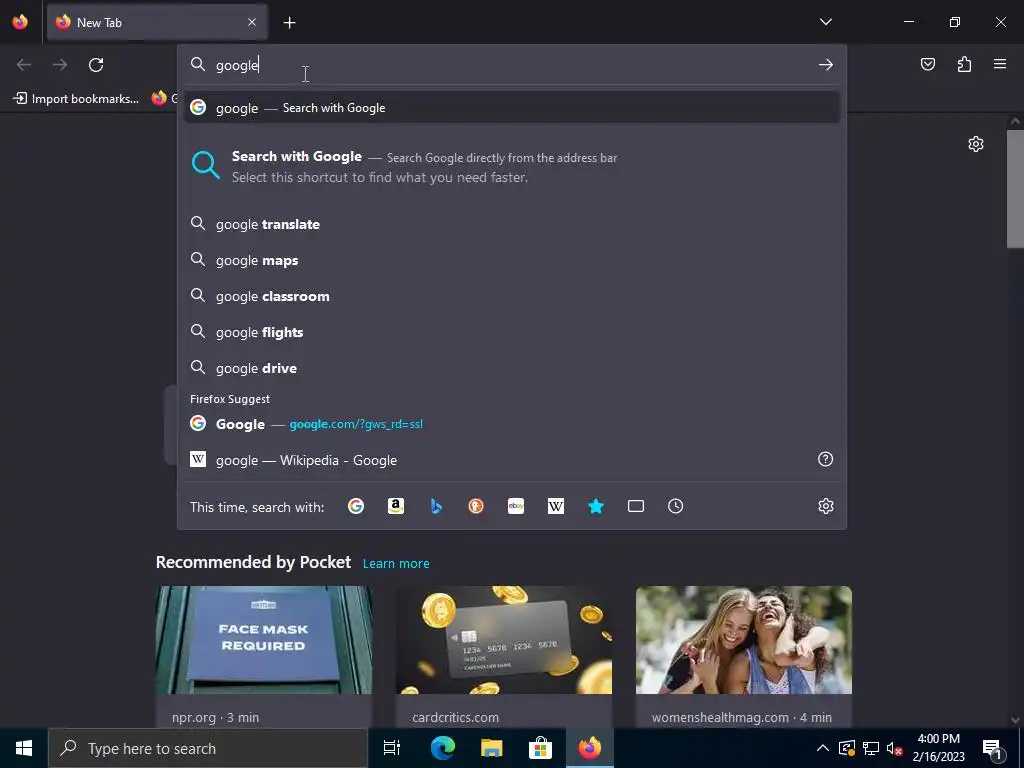Pick the google flights suggestion

coord(512,332)
